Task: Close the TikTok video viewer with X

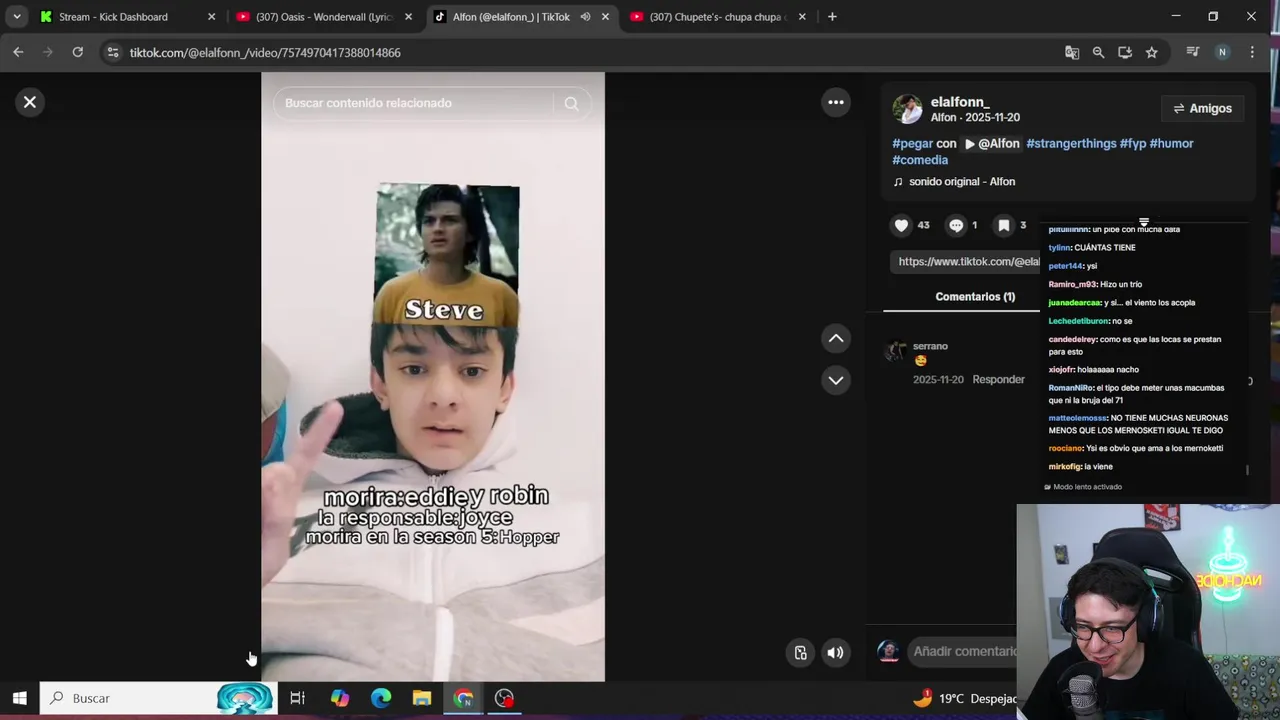Action: (x=30, y=102)
